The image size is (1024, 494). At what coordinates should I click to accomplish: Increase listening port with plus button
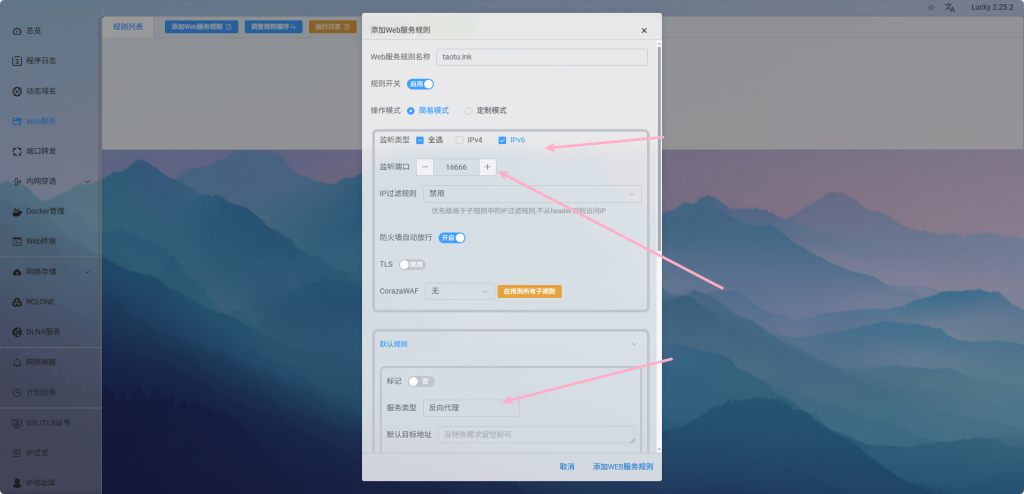(x=487, y=167)
